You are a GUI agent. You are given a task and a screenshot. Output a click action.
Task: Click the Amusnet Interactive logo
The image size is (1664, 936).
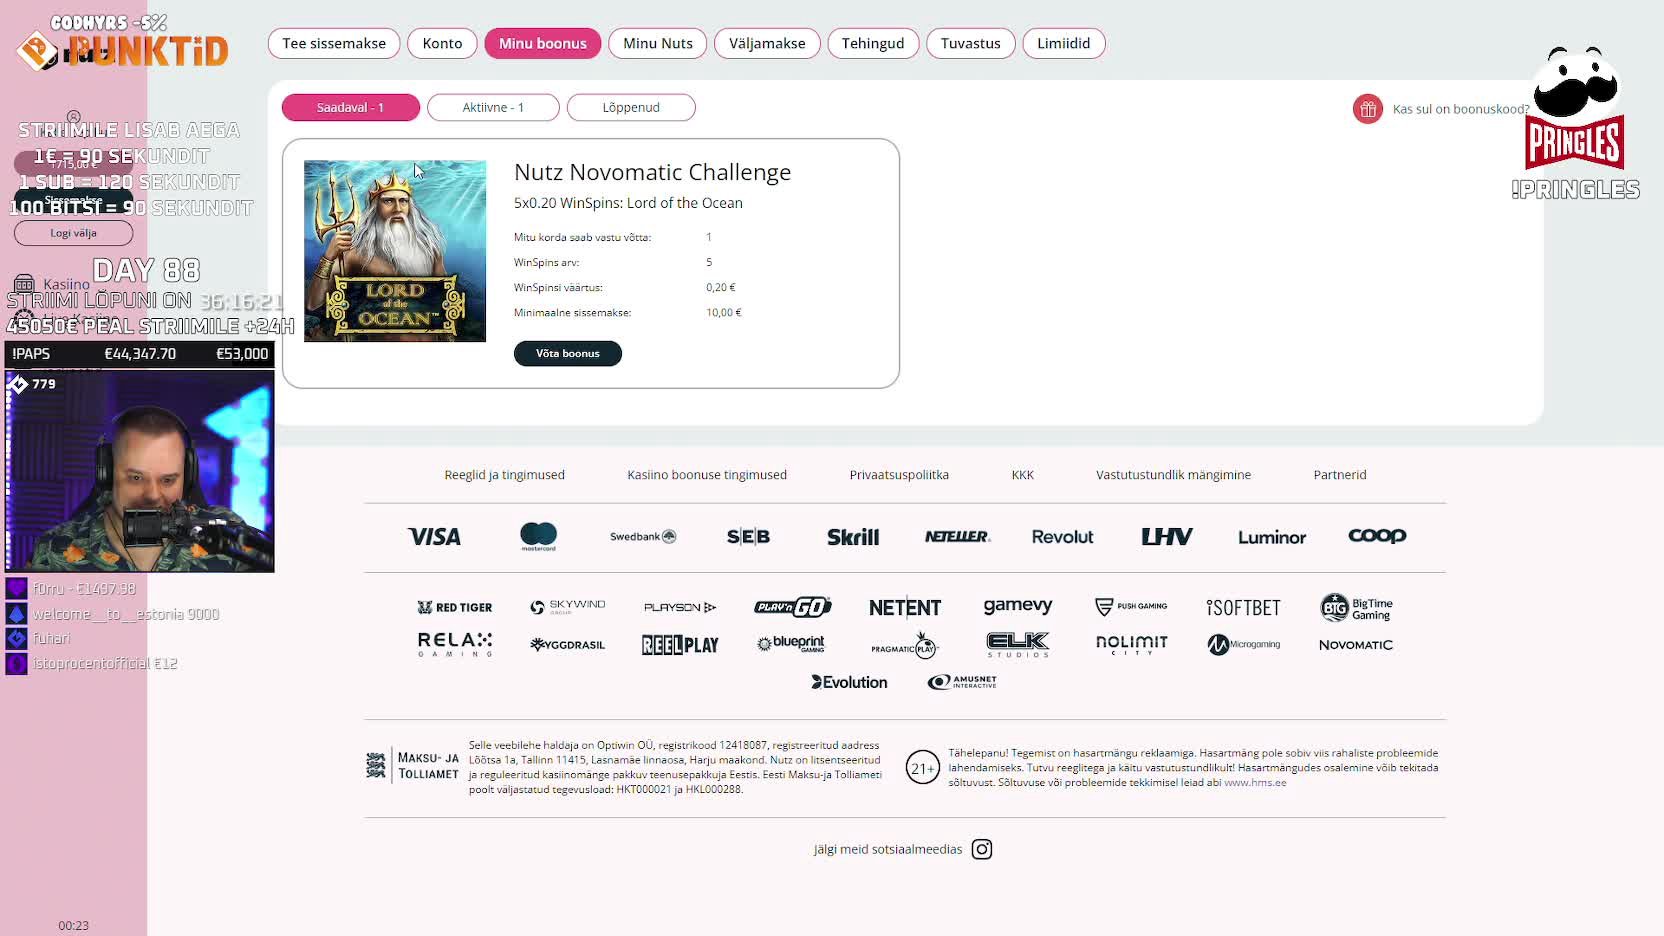pos(962,682)
